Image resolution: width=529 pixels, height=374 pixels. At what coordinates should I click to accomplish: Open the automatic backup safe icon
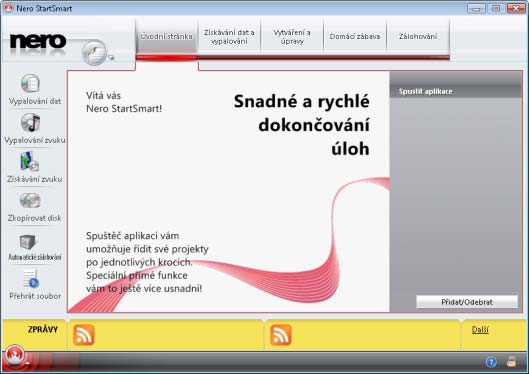coord(27,242)
